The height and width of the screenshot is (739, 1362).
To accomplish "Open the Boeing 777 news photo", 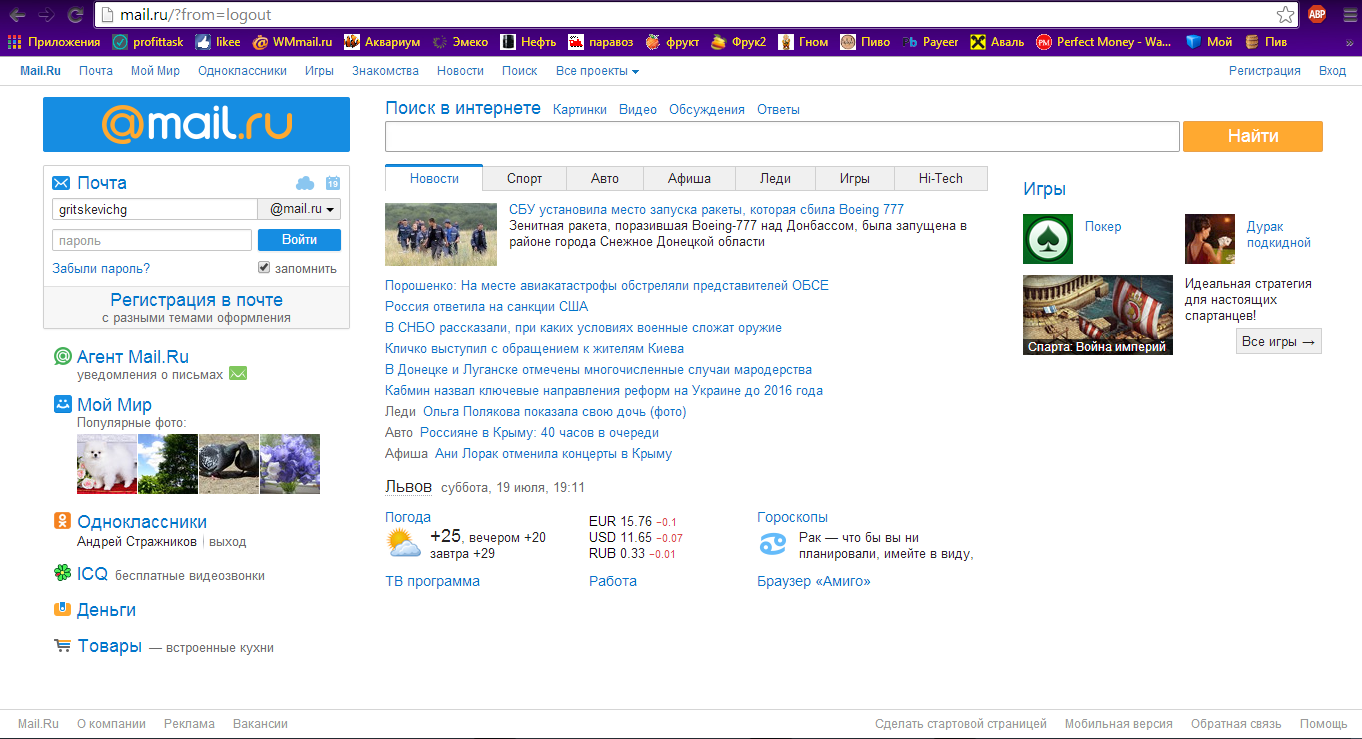I will click(441, 234).
